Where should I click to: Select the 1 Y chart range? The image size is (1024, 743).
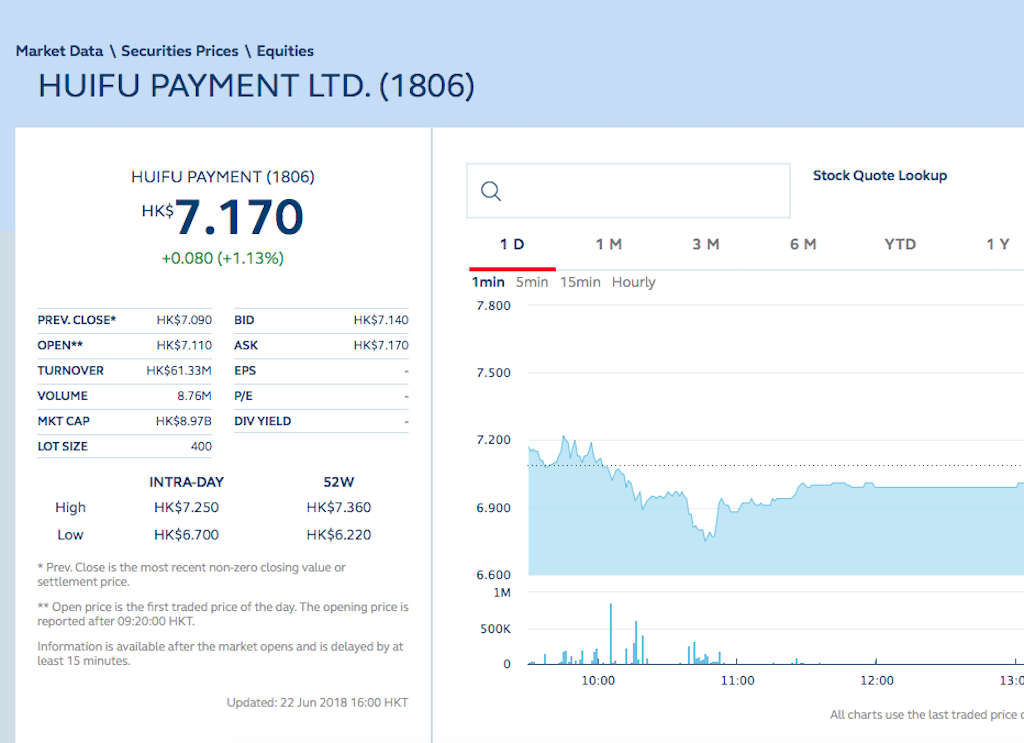(997, 245)
